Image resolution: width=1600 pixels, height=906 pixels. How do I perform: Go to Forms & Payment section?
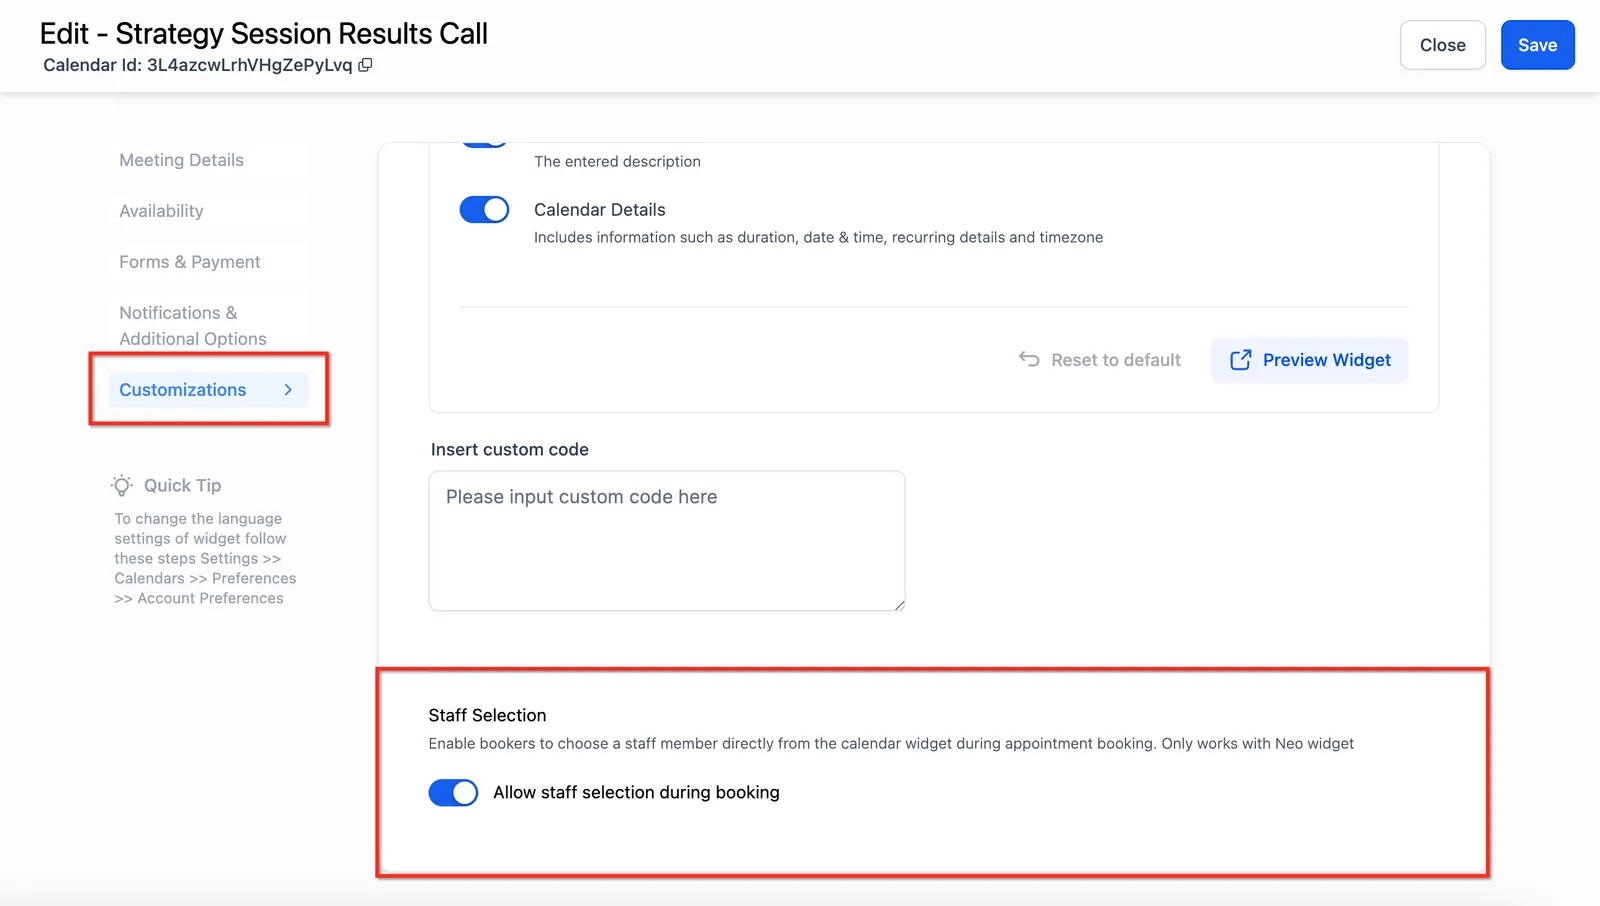(x=189, y=262)
